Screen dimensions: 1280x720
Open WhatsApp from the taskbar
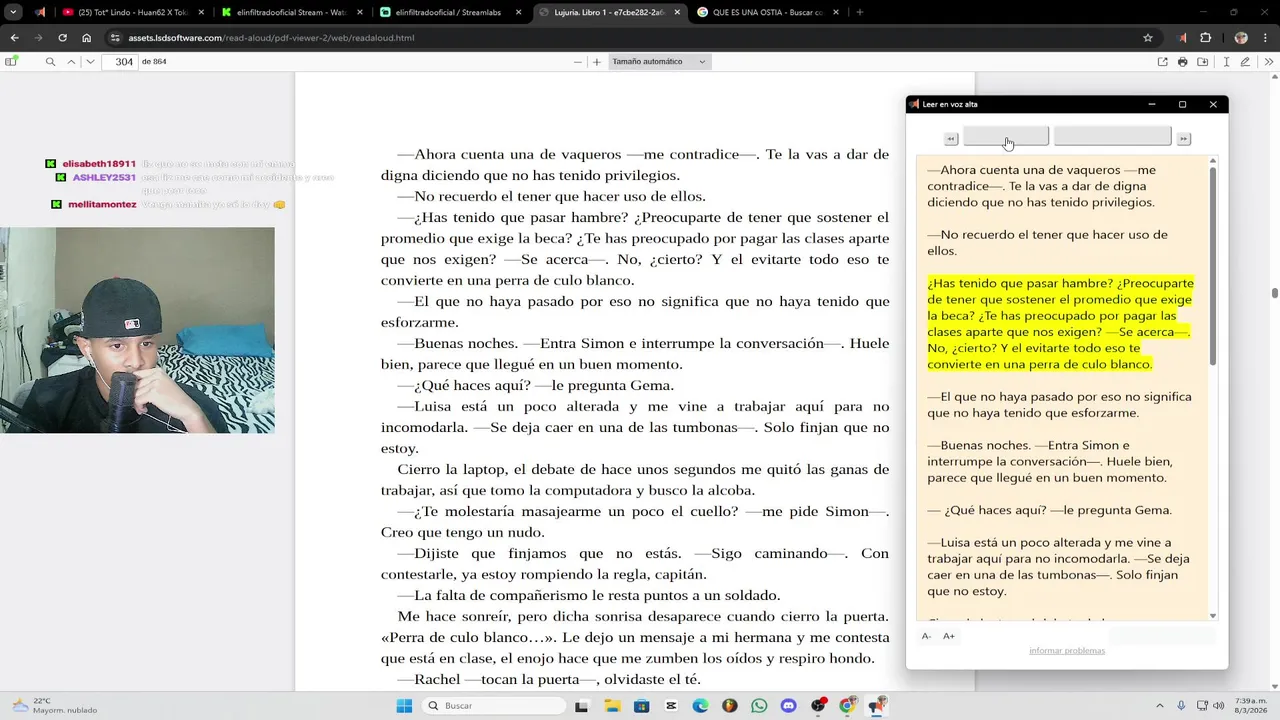(759, 706)
